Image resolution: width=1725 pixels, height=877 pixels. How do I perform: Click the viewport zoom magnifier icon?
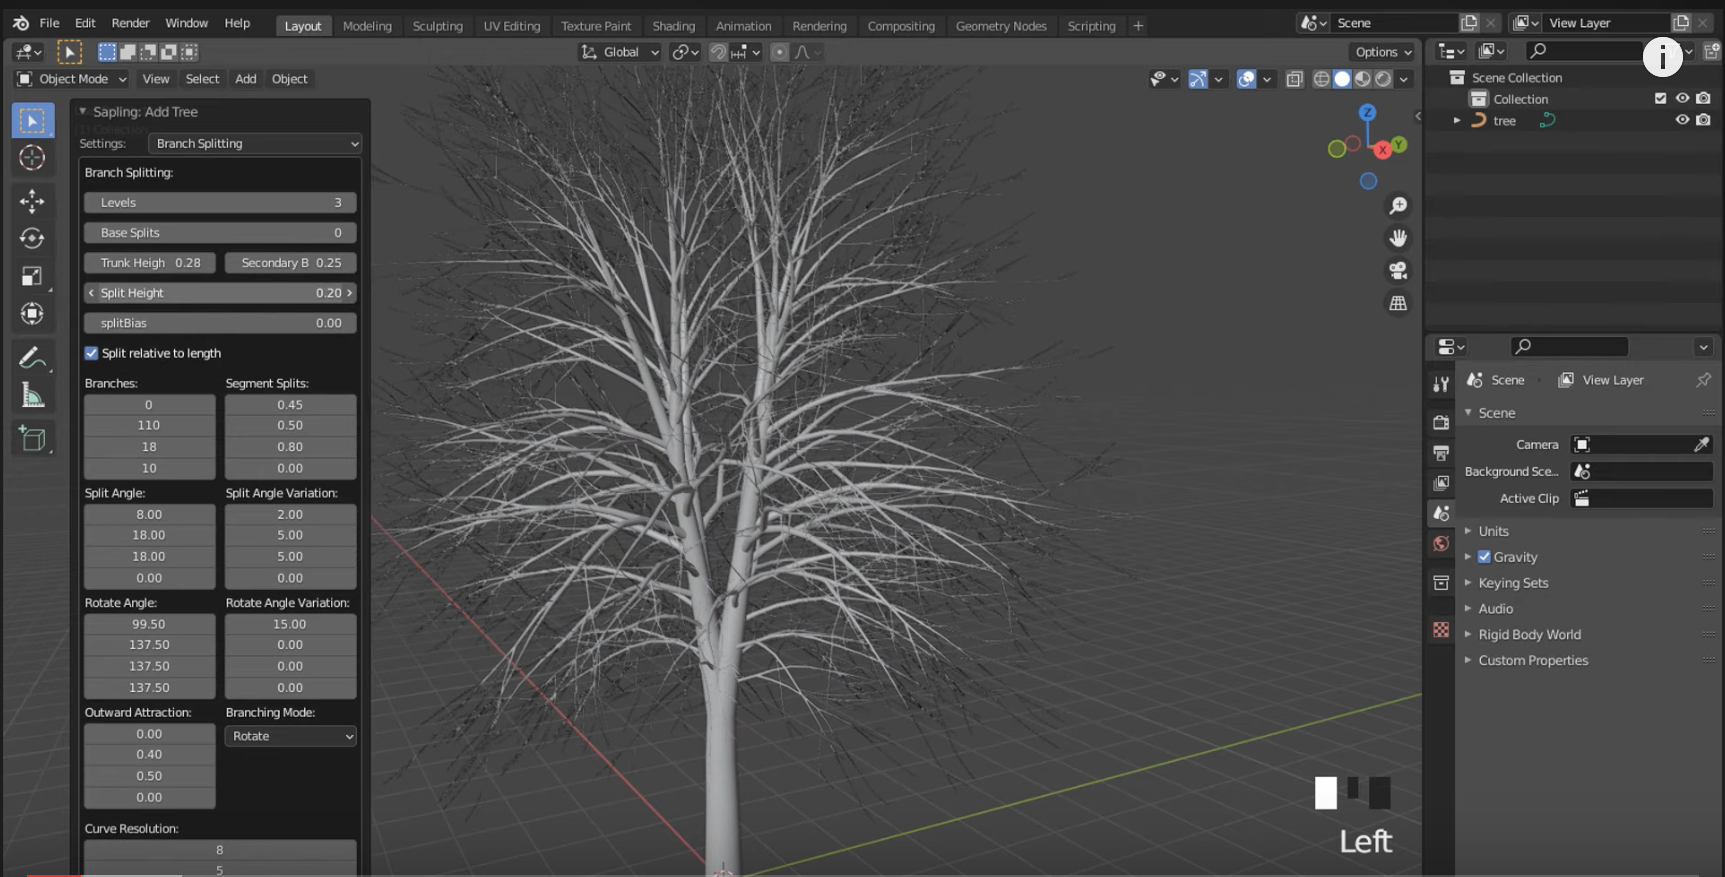1398,205
